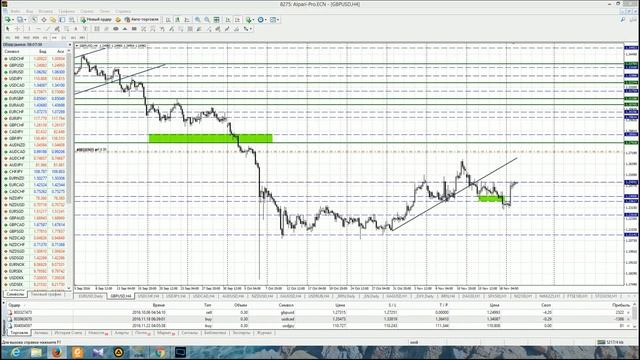Open the Файл menu
The height and width of the screenshot is (360, 640).
point(16,11)
